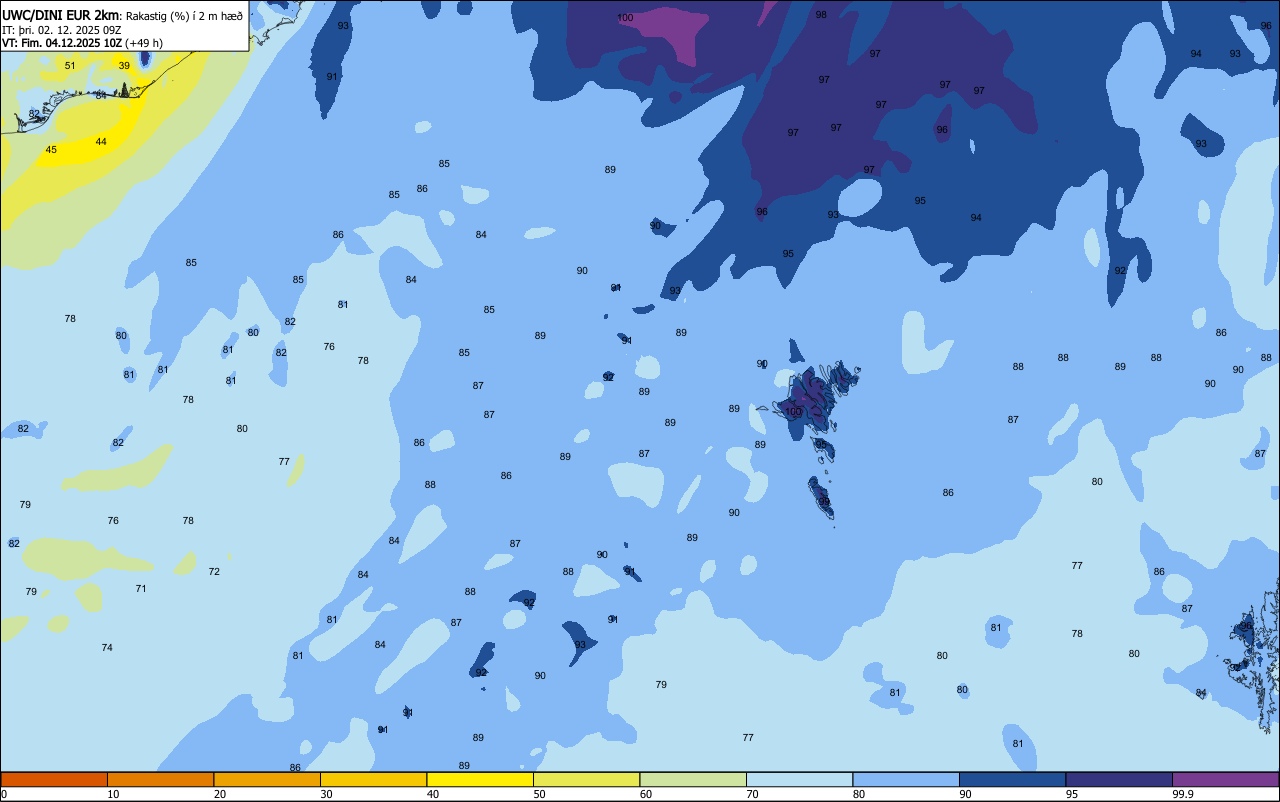Click the '100' value in top purple area

click(625, 18)
